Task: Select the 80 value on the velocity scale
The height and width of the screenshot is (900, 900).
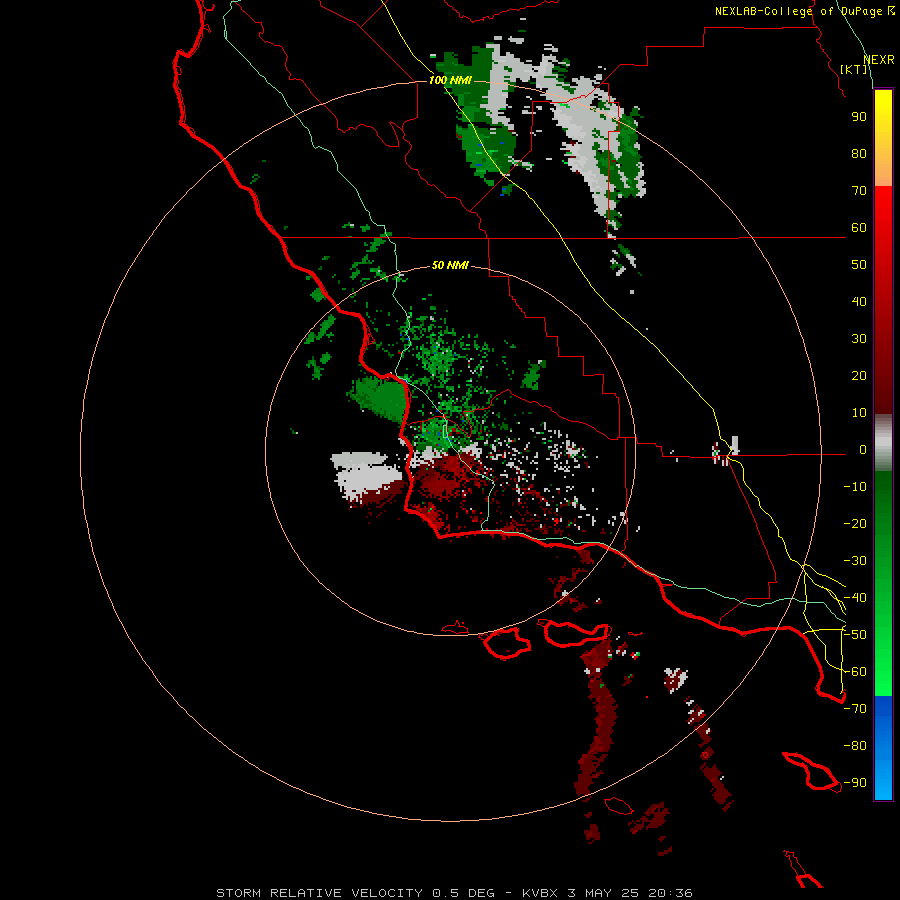Action: (x=859, y=153)
